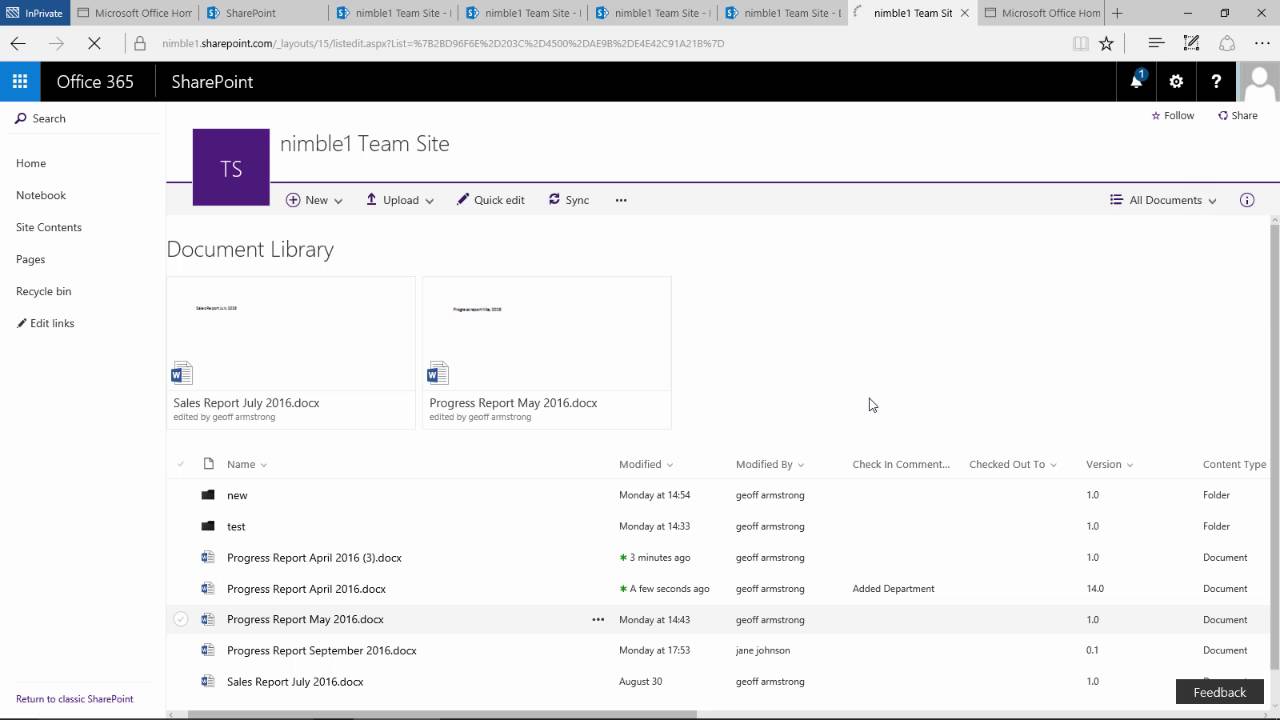This screenshot has height=720, width=1280.
Task: Click Return to classic SharePoint link
Action: [x=74, y=699]
